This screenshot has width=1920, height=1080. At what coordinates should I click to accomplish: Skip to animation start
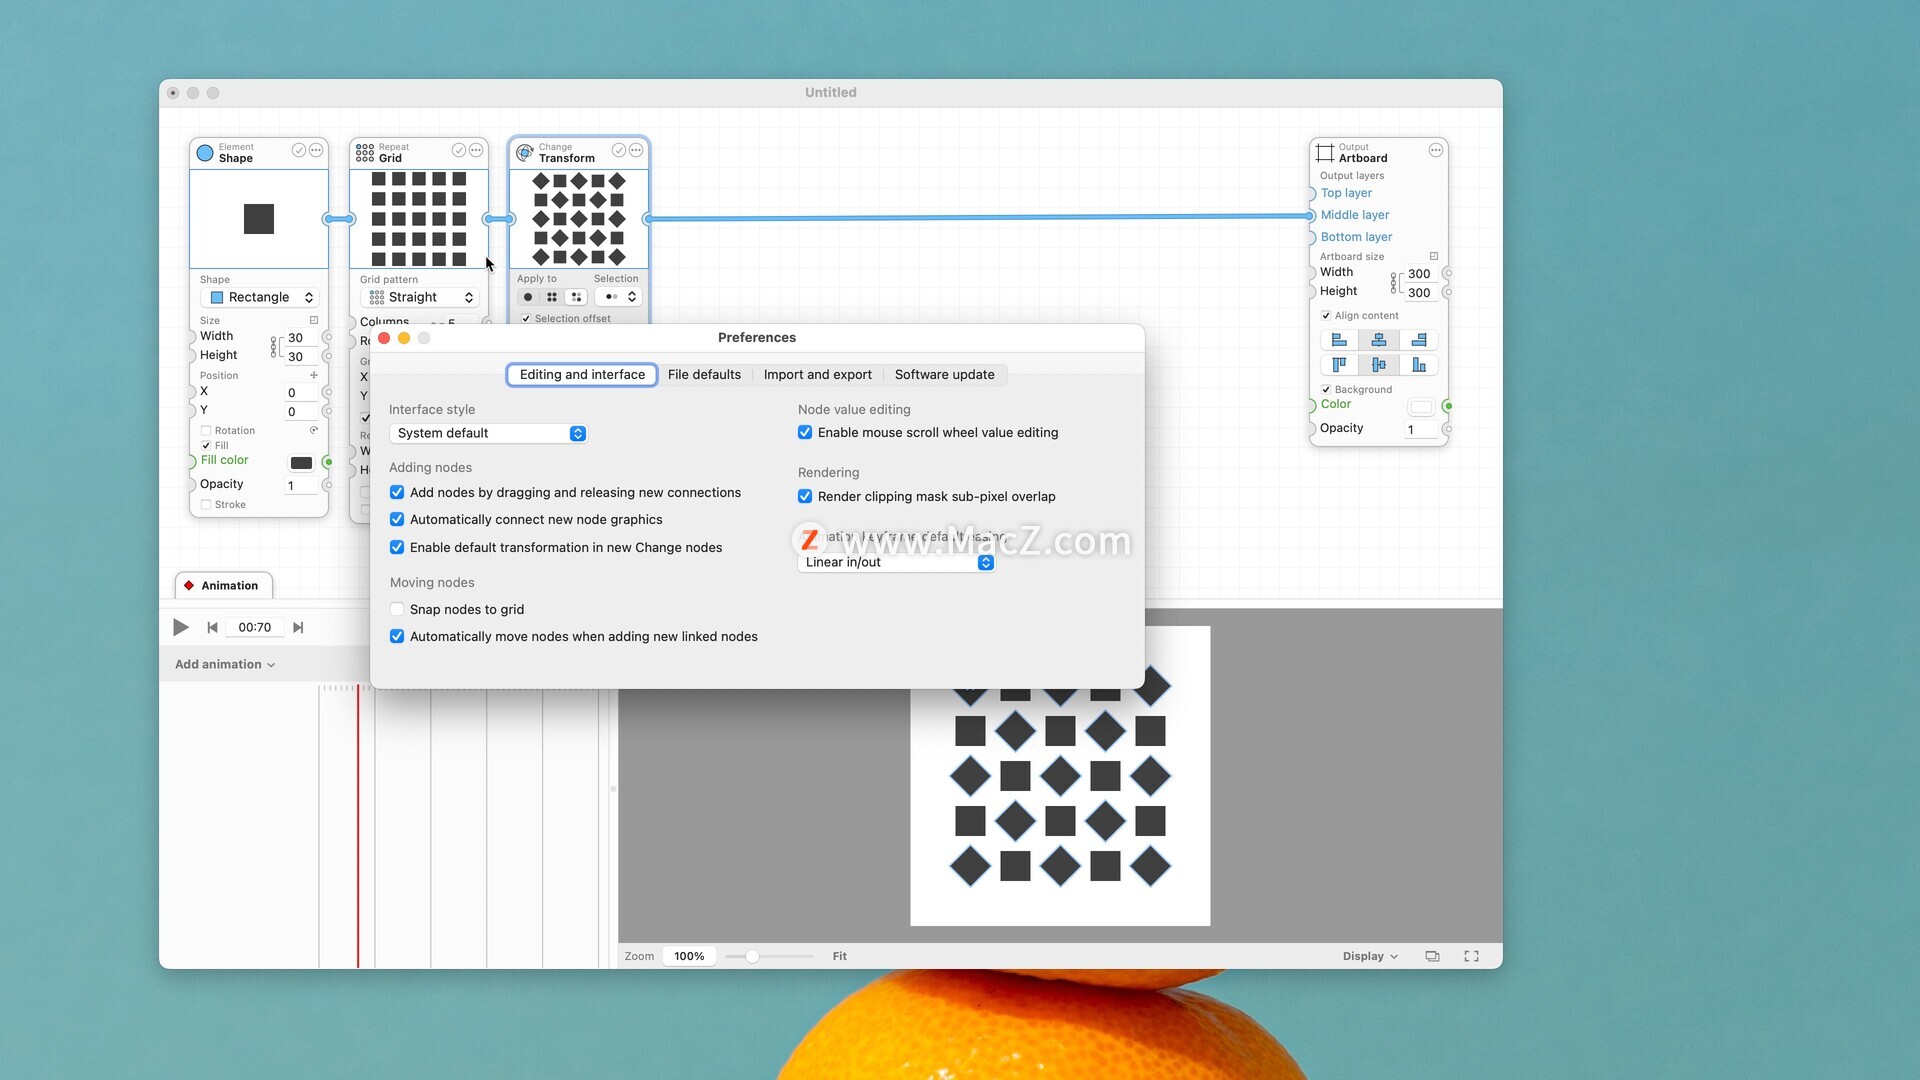coord(212,627)
